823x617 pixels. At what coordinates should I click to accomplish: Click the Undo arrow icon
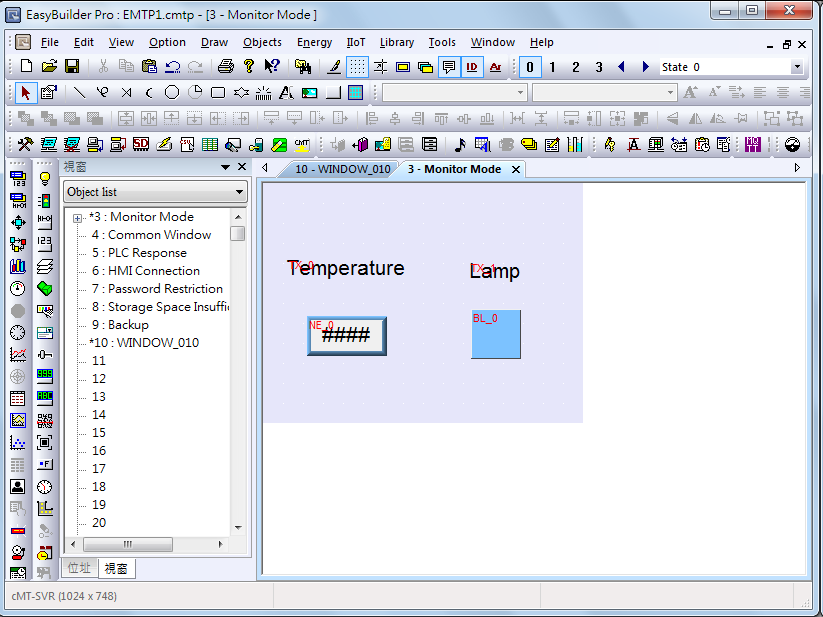[173, 67]
